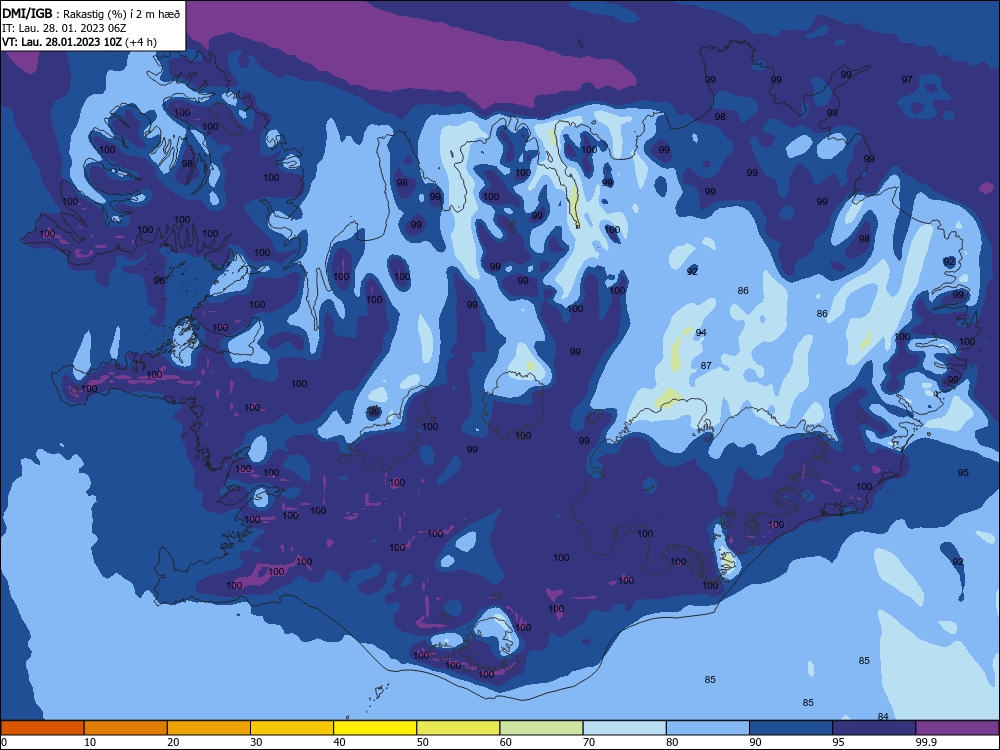Click the 95–99.9% navy legend swatch
The height and width of the screenshot is (750, 1000).
(x=874, y=728)
